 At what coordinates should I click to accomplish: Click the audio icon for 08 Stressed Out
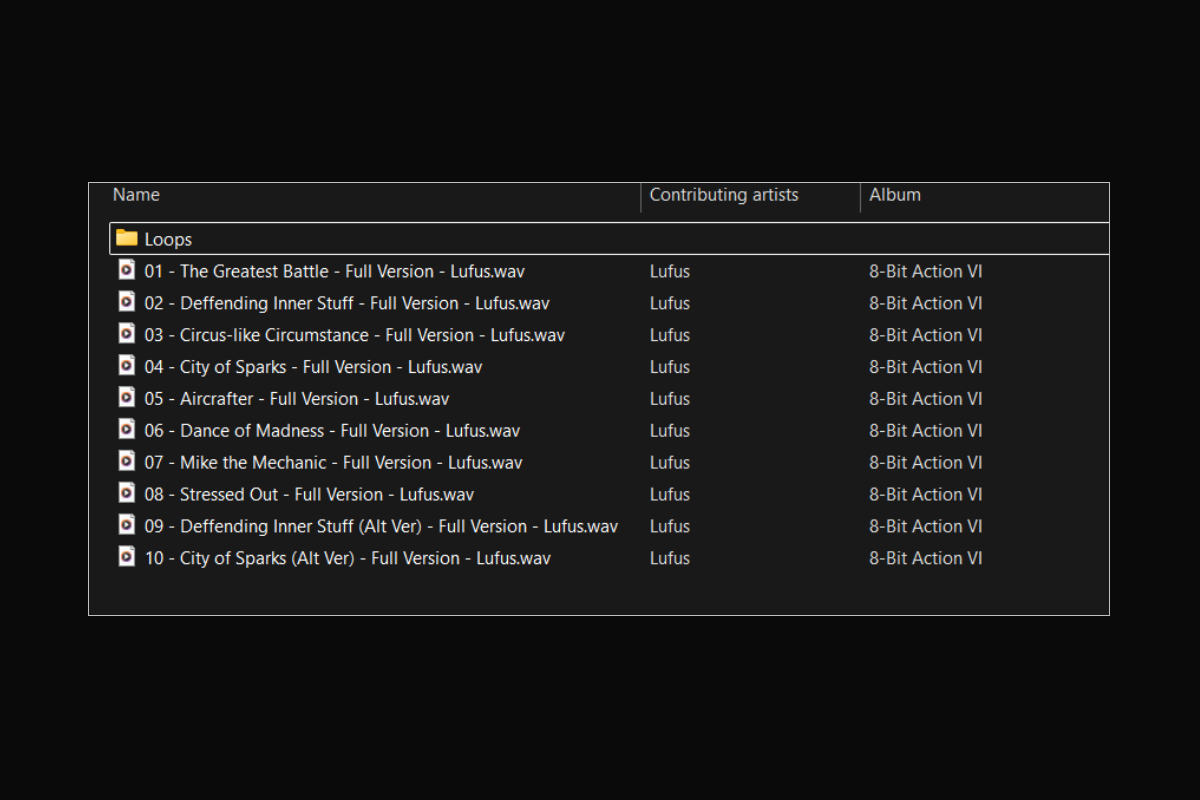pyautogui.click(x=126, y=494)
